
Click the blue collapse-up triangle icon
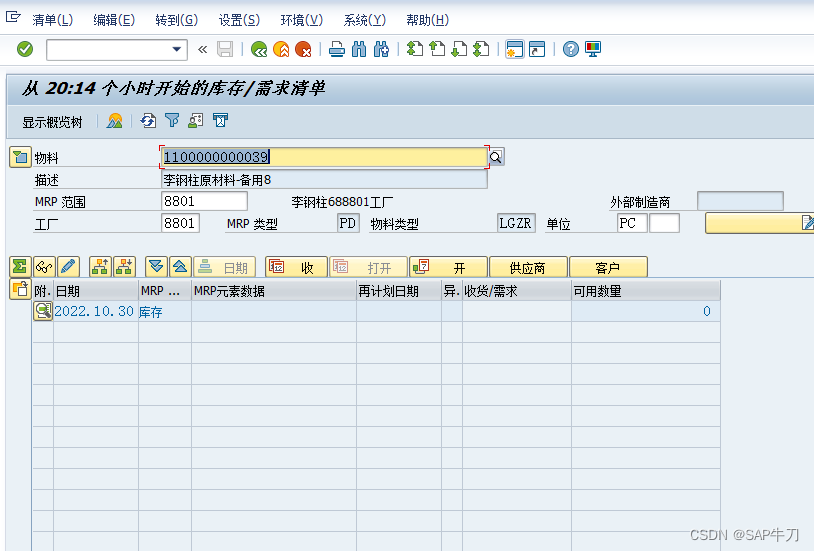click(180, 267)
